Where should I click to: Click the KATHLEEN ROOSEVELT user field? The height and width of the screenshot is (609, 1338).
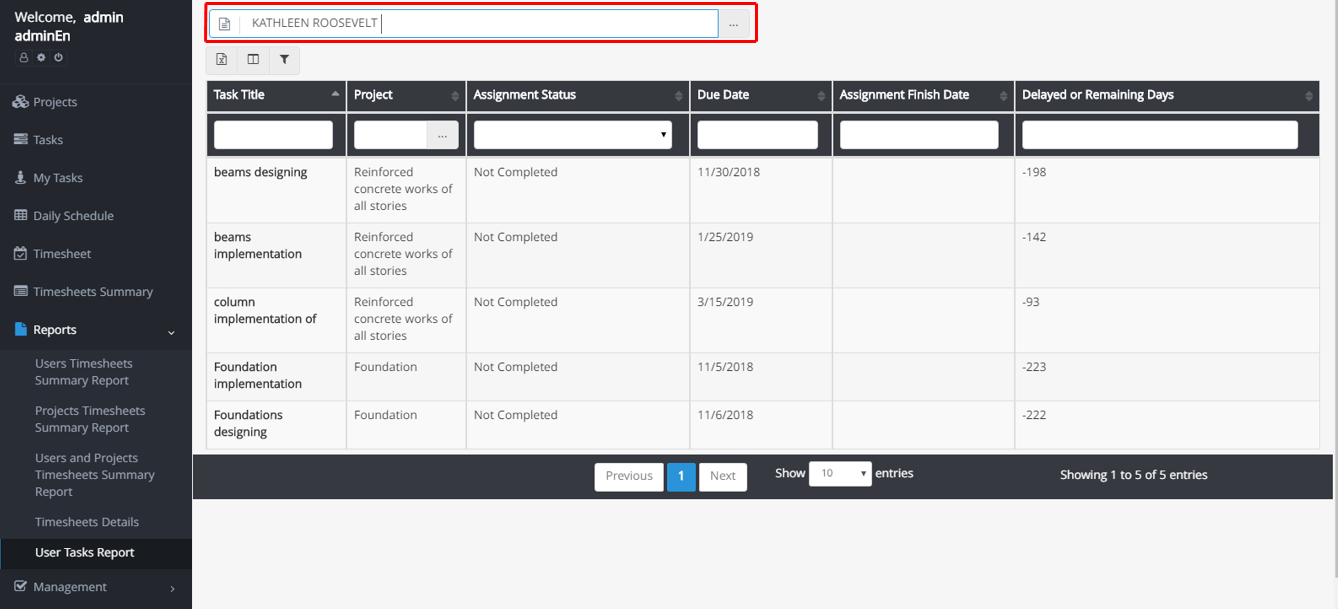tap(478, 24)
